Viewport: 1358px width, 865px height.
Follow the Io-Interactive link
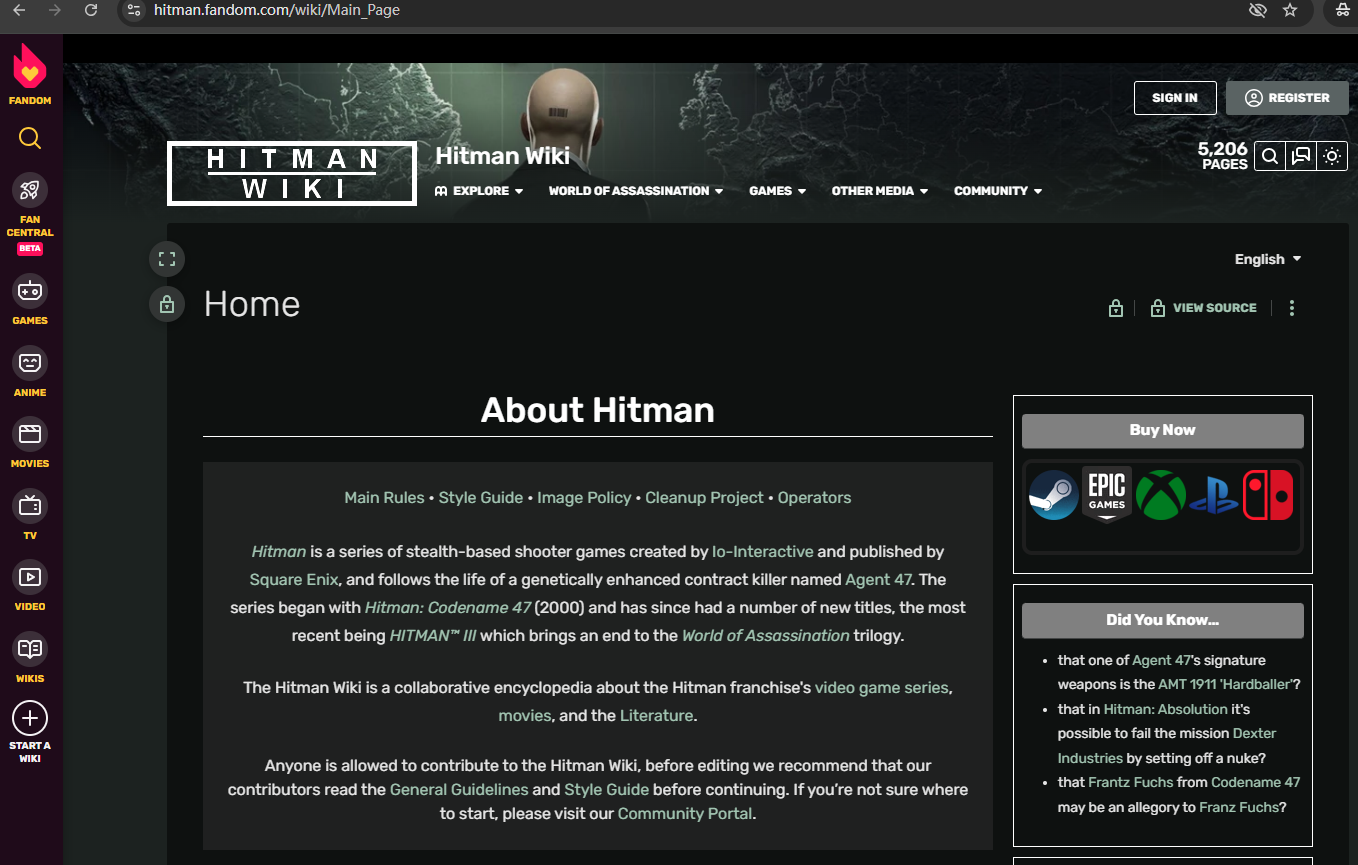[x=763, y=551]
